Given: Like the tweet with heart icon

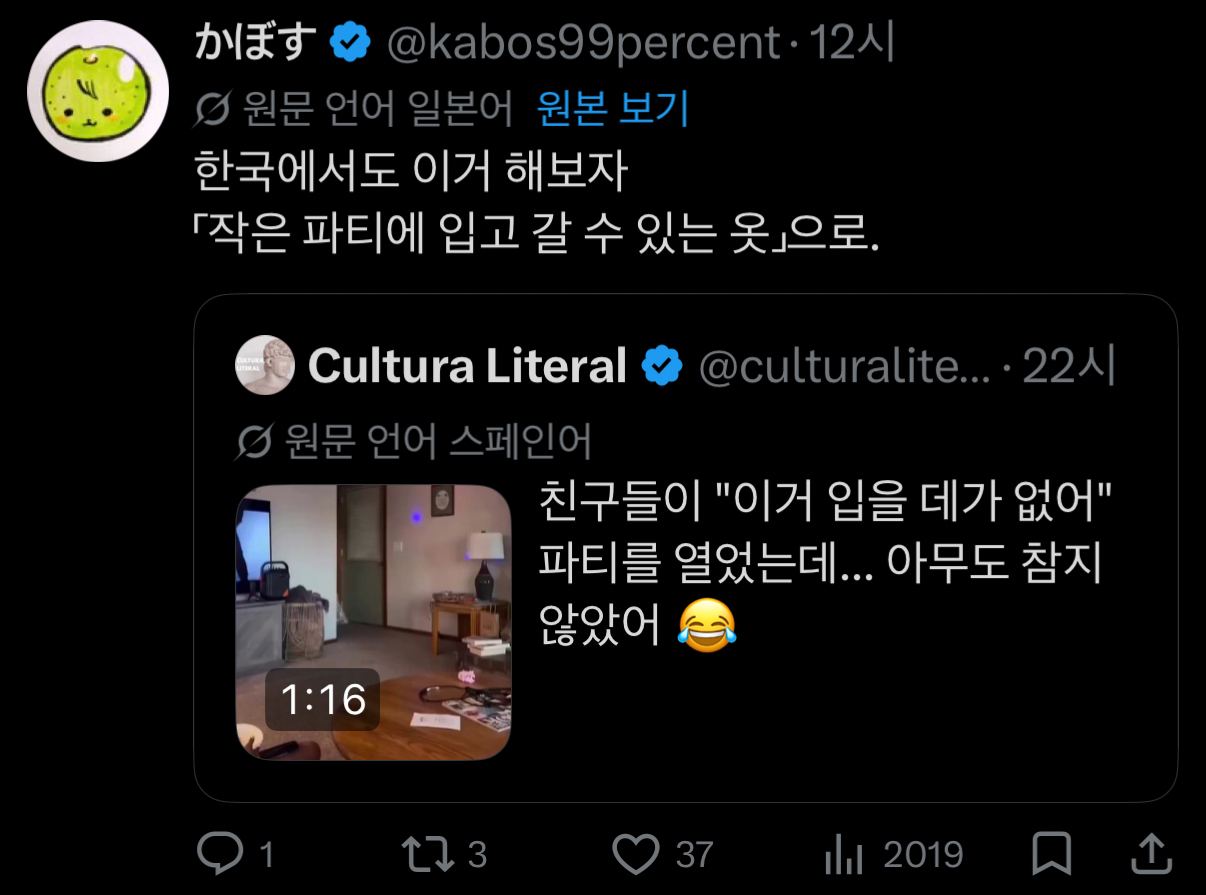Looking at the screenshot, I should (636, 854).
